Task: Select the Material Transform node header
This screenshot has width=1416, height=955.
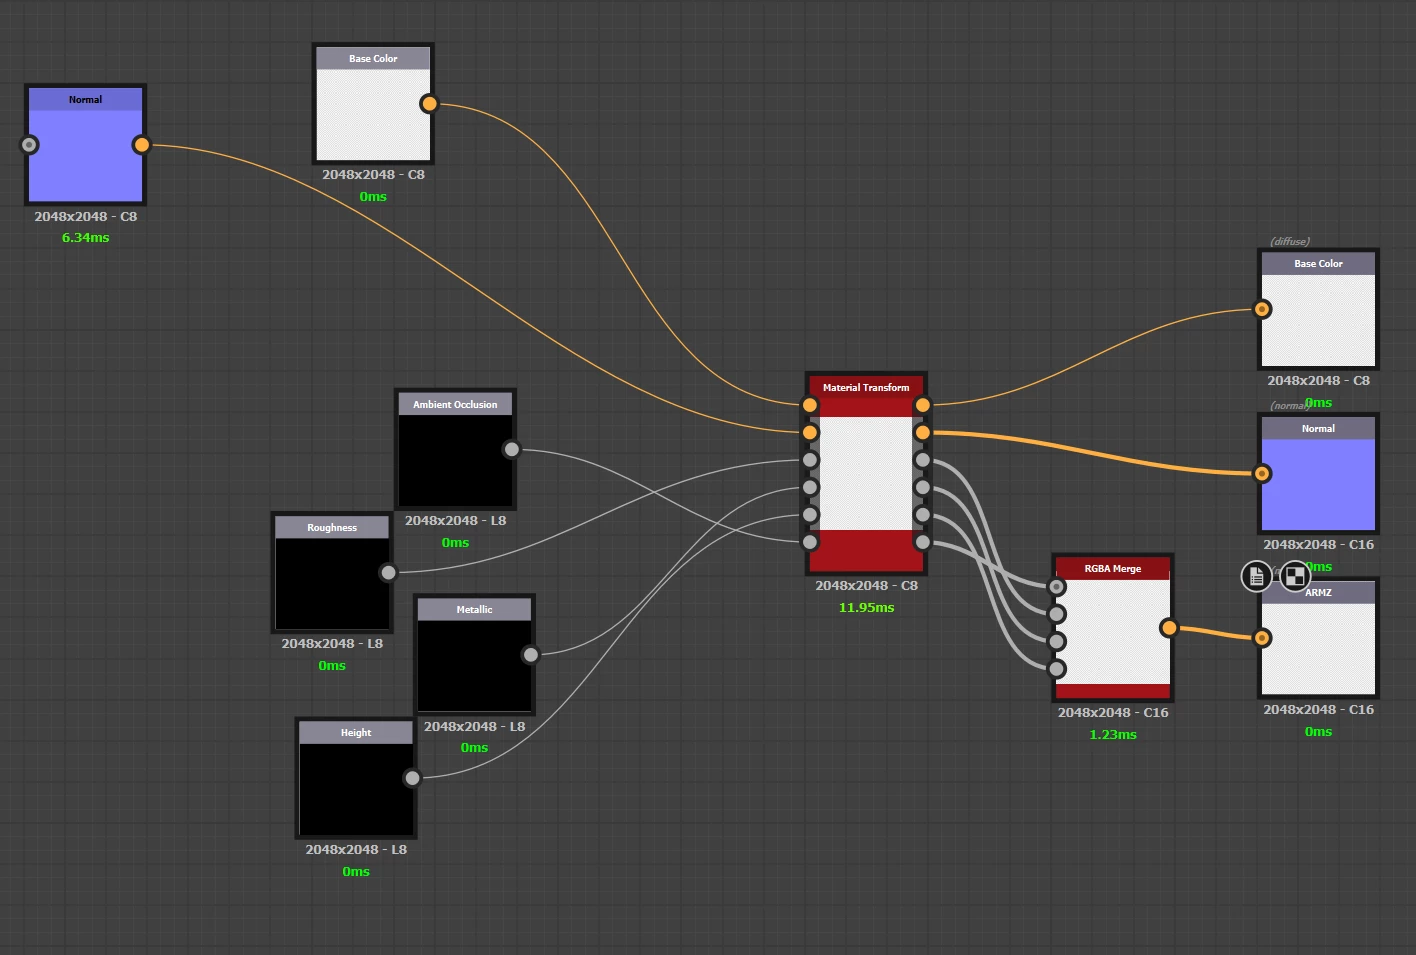Action: coord(866,387)
